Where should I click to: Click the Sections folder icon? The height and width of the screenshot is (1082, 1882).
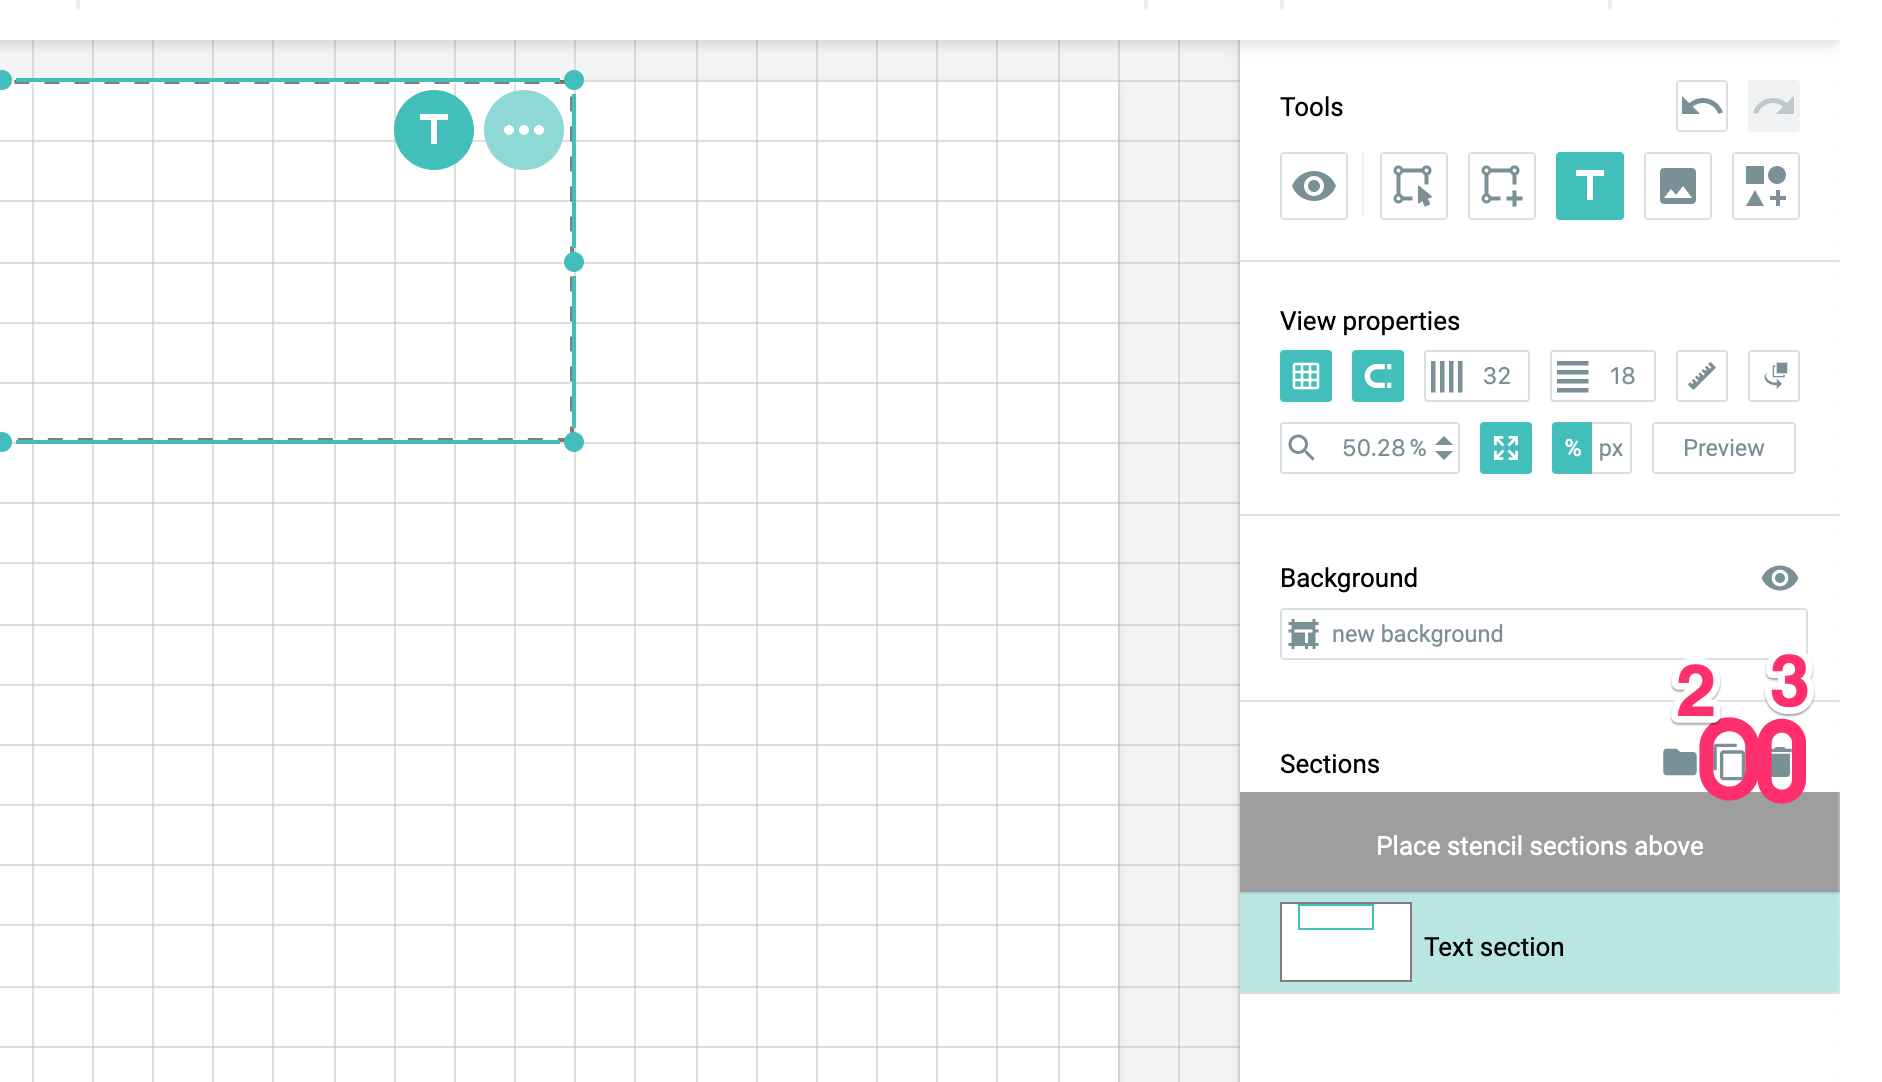(1679, 763)
